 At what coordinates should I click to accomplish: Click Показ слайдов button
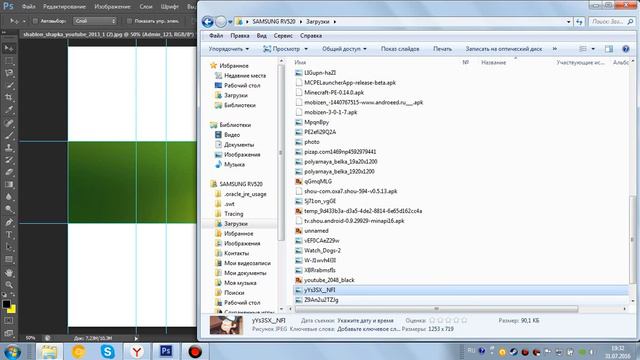[400, 49]
